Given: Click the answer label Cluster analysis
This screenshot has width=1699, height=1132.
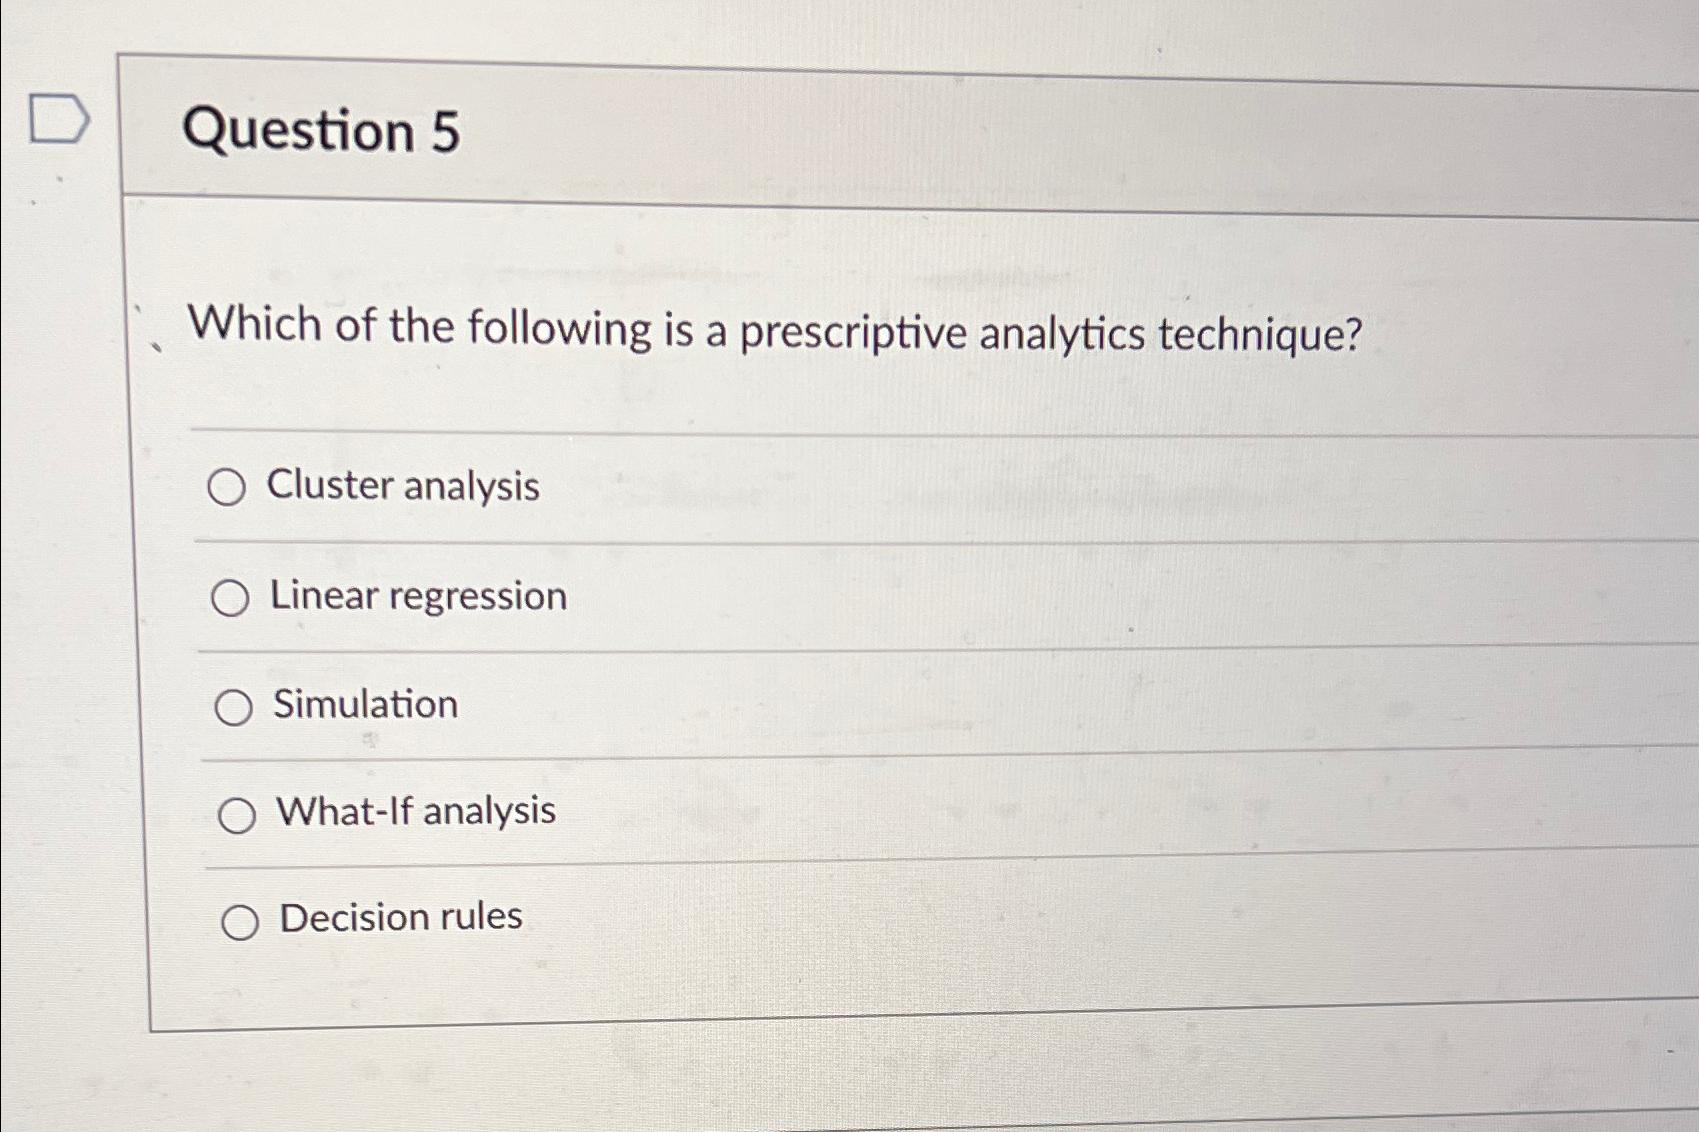Looking at the screenshot, I should 400,488.
